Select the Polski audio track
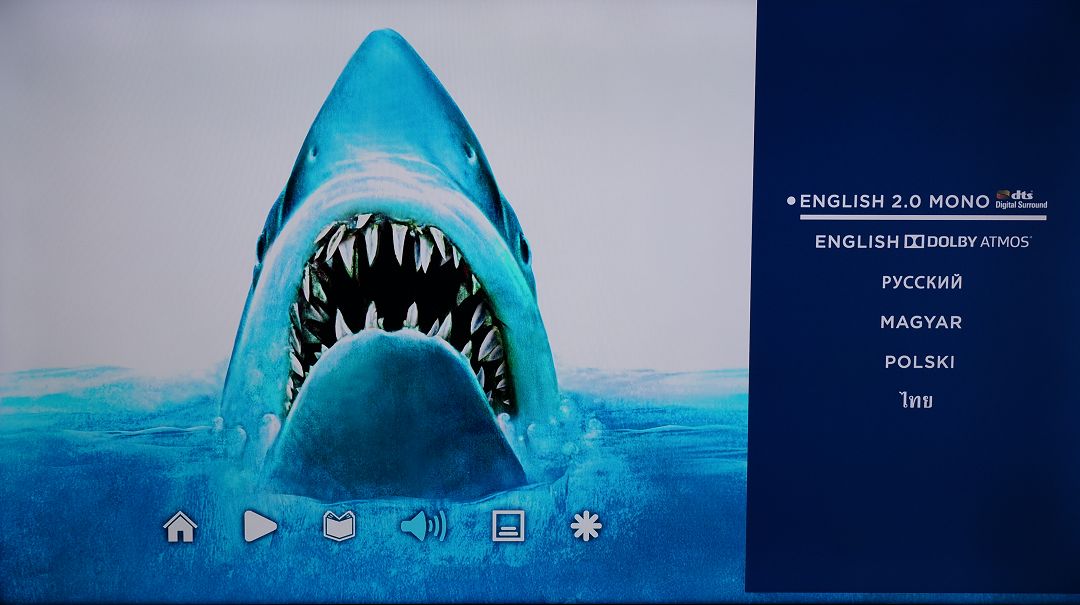 coord(920,362)
